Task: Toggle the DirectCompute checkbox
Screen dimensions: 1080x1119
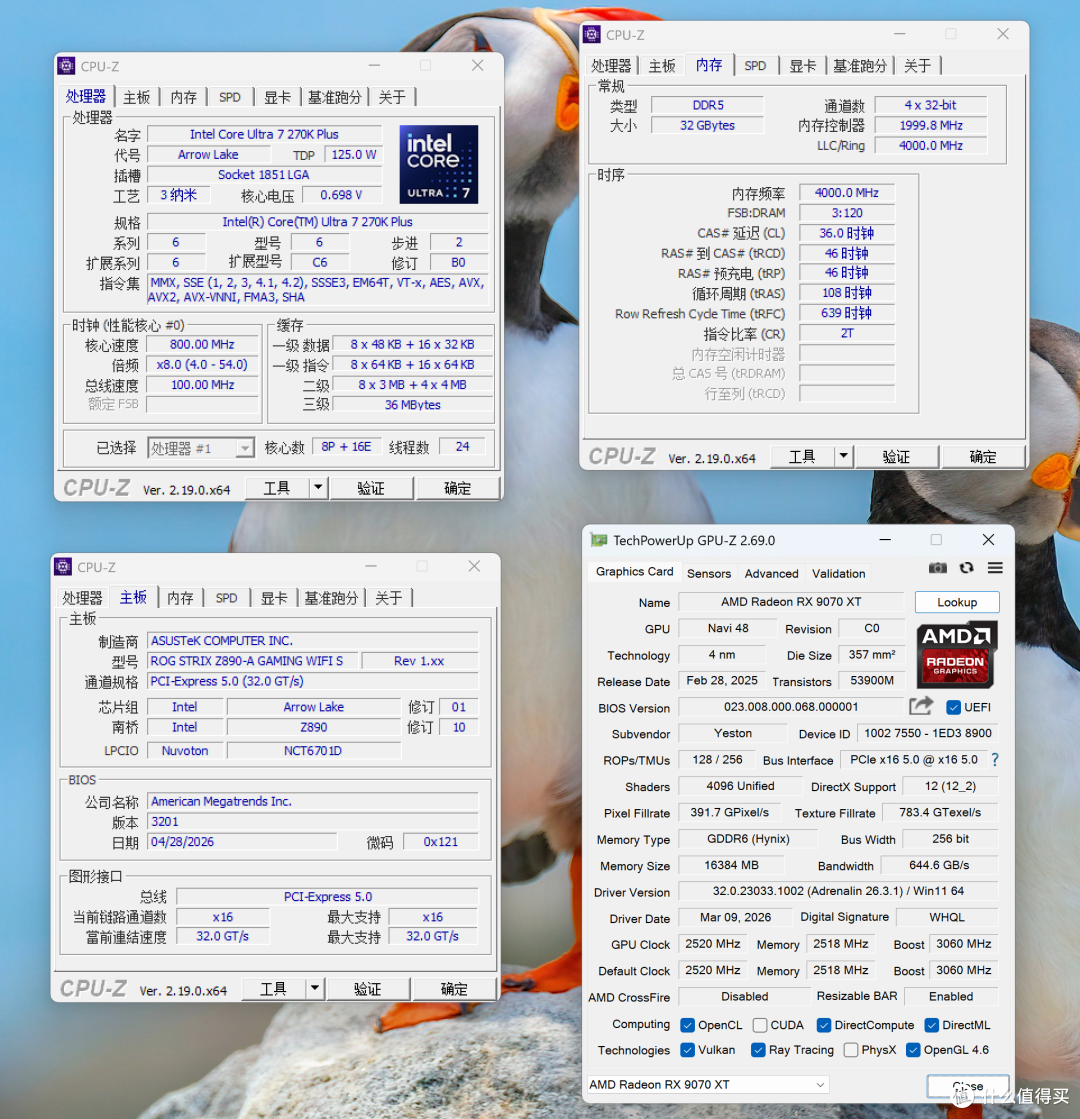Action: (x=824, y=1025)
